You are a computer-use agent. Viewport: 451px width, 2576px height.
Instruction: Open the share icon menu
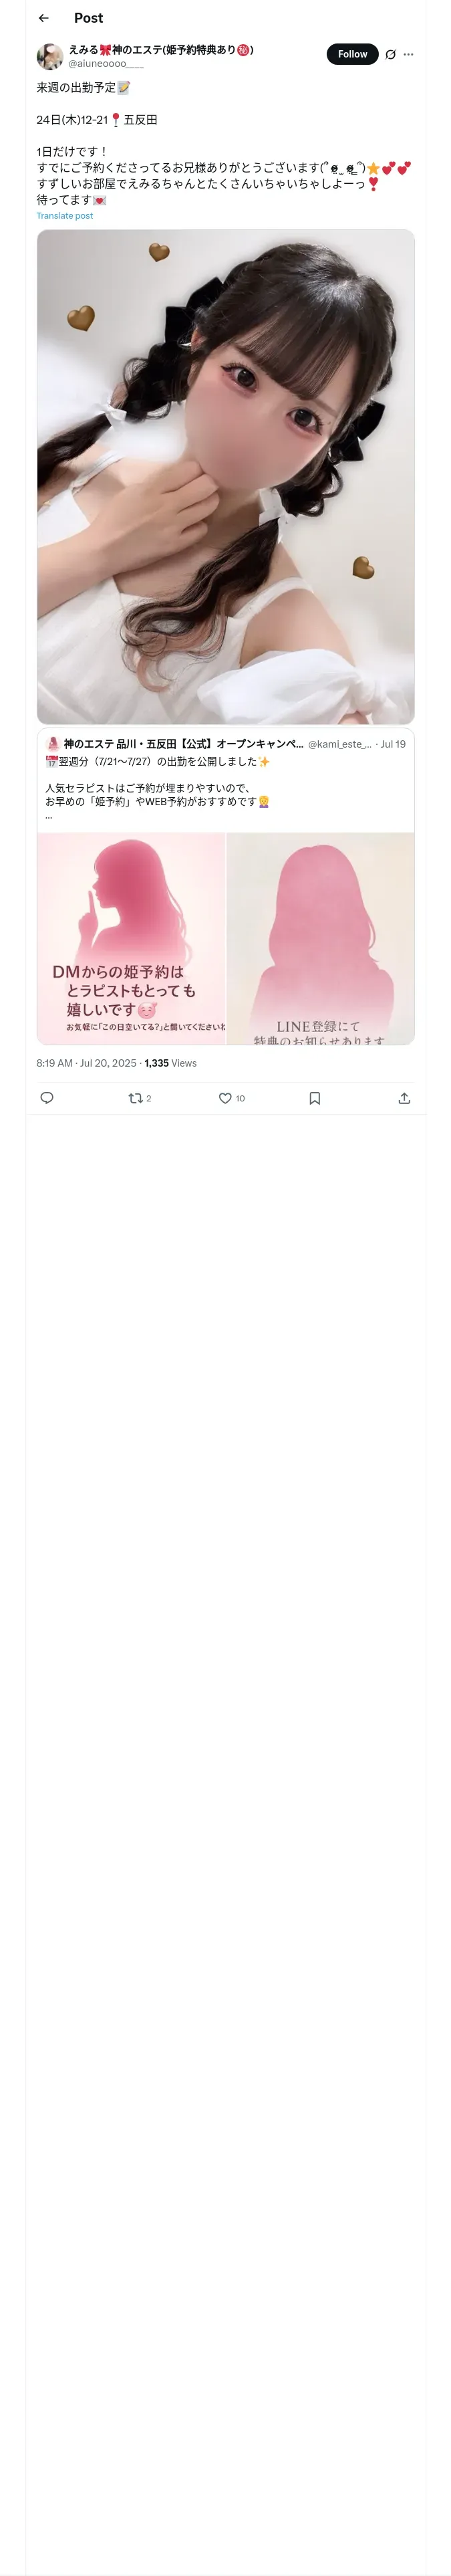pyautogui.click(x=404, y=1098)
